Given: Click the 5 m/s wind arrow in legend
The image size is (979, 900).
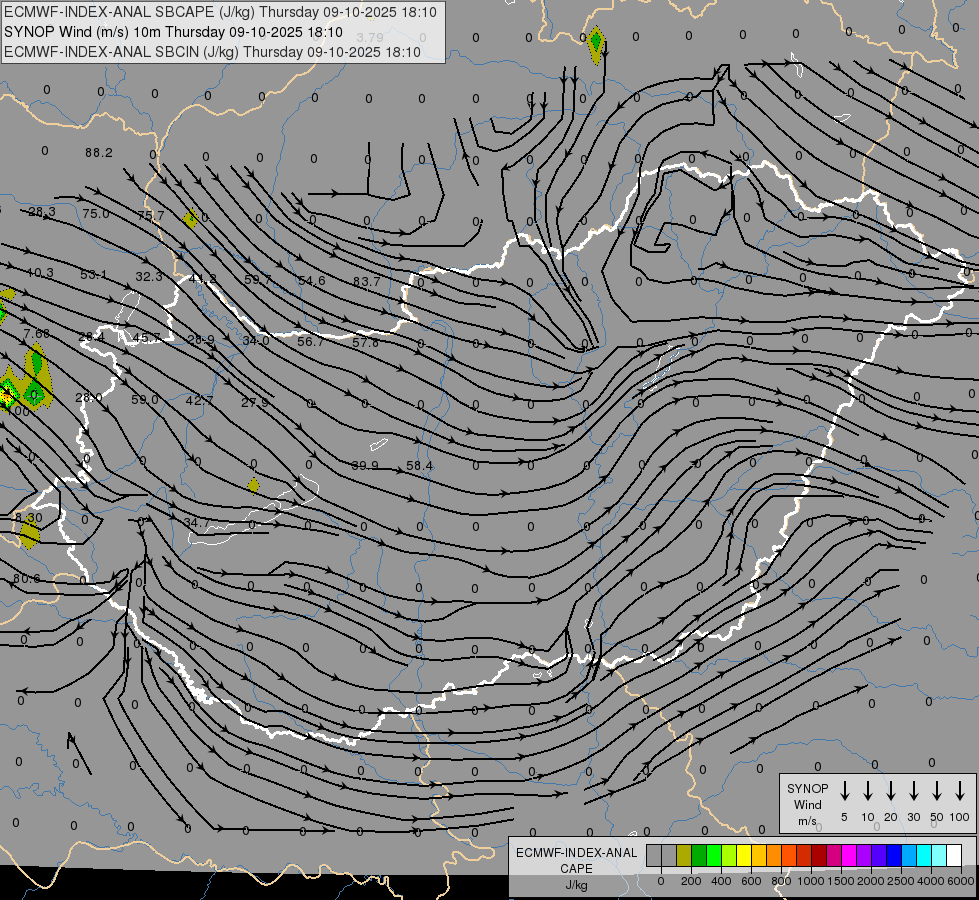Looking at the screenshot, I should [845, 791].
